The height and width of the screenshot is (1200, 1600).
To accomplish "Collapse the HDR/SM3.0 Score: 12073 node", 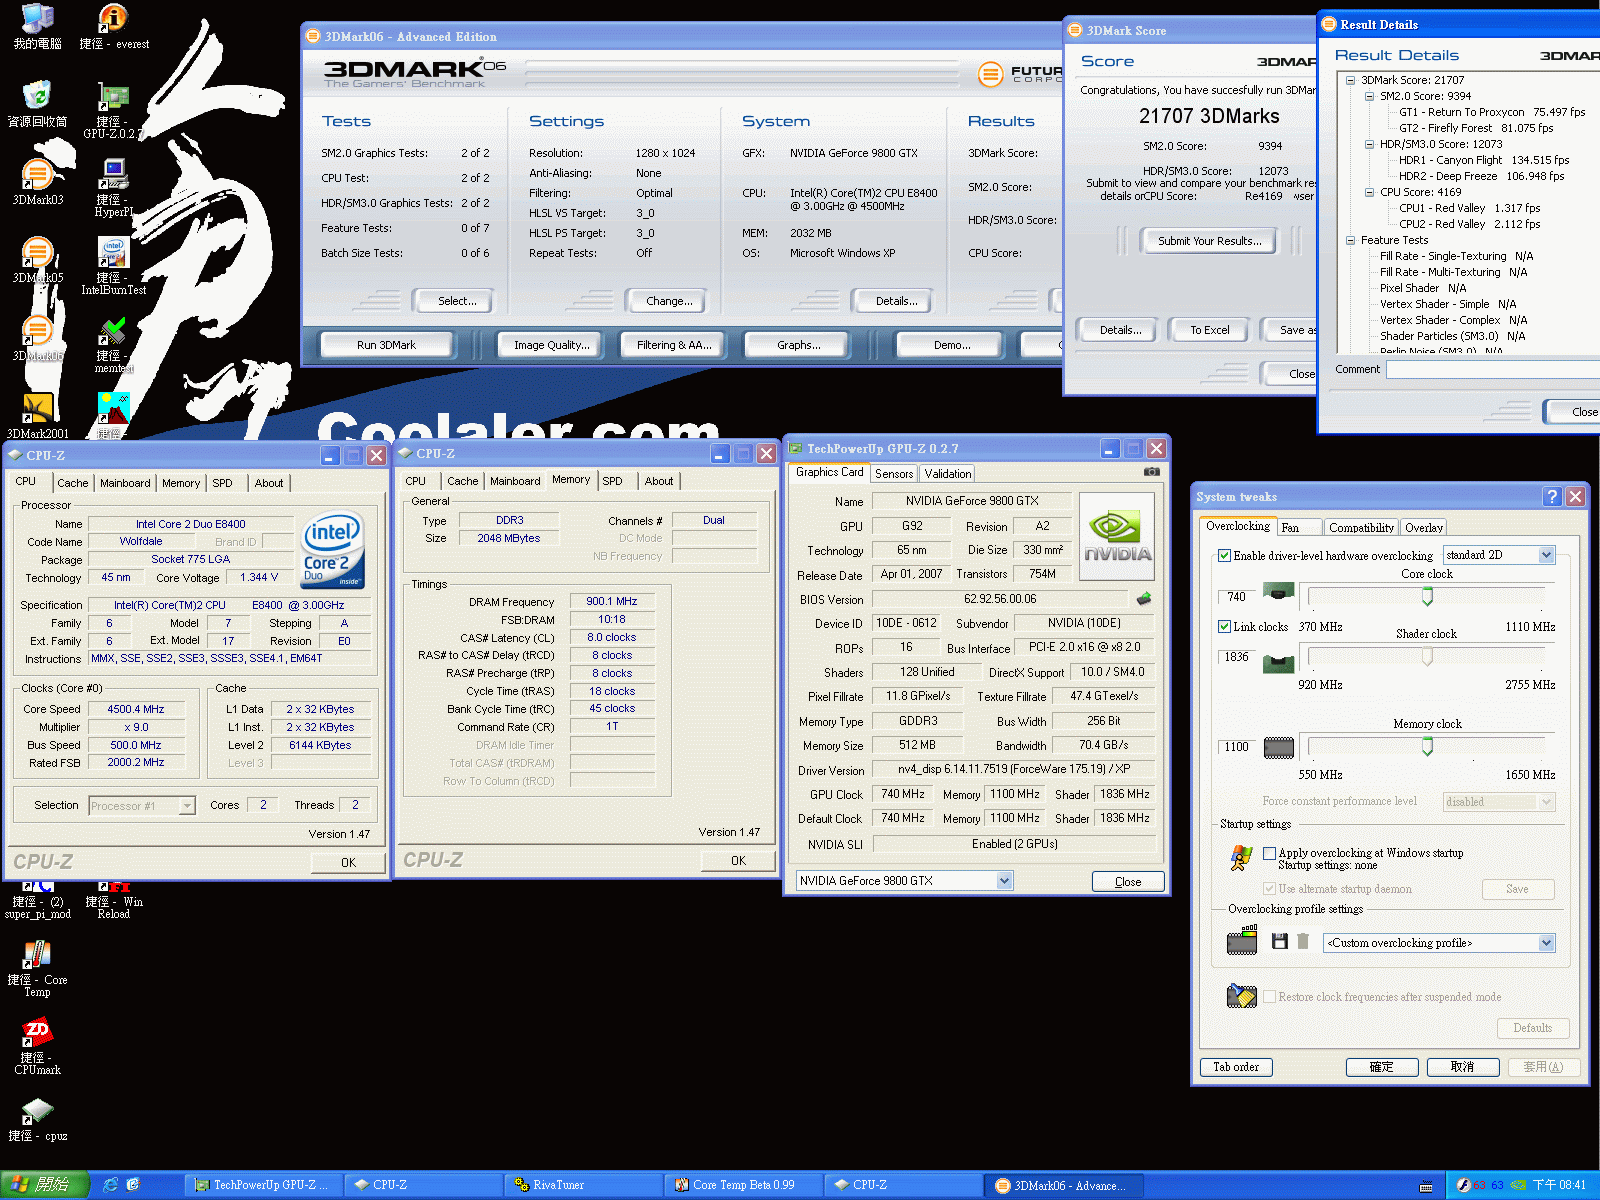I will coord(1369,144).
